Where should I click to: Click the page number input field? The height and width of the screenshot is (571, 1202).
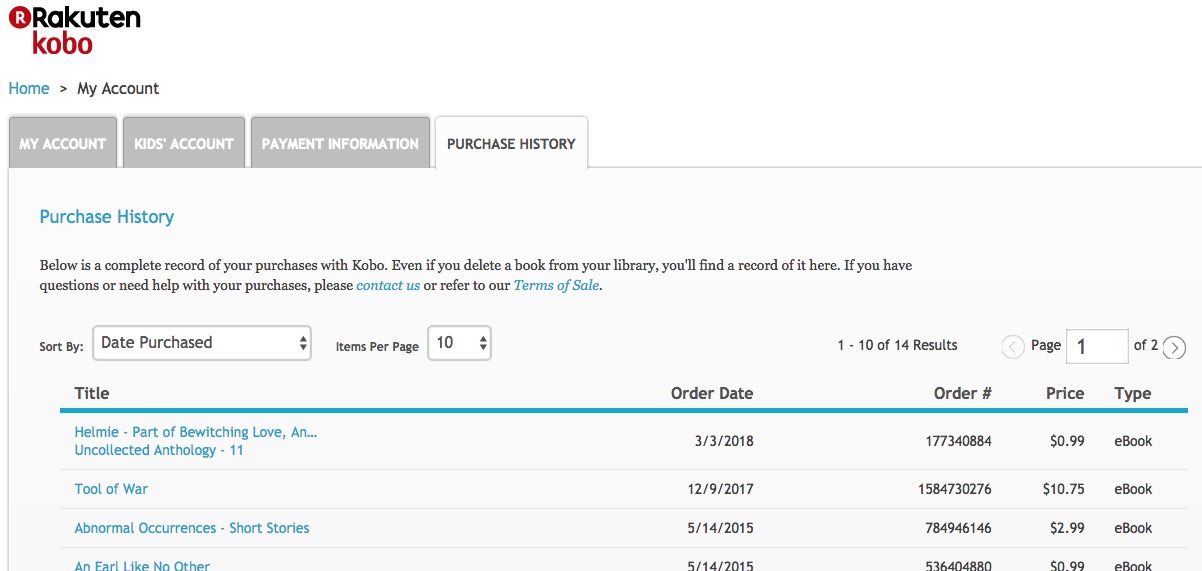pos(1097,346)
